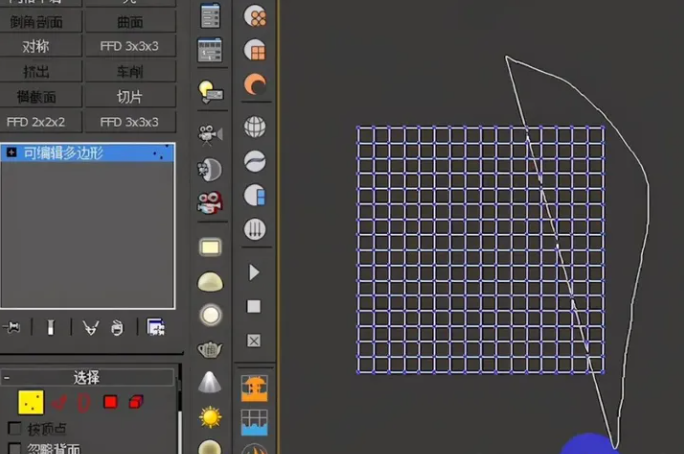Select Vertex sub-object level icon
684x454 pixels.
[31, 402]
